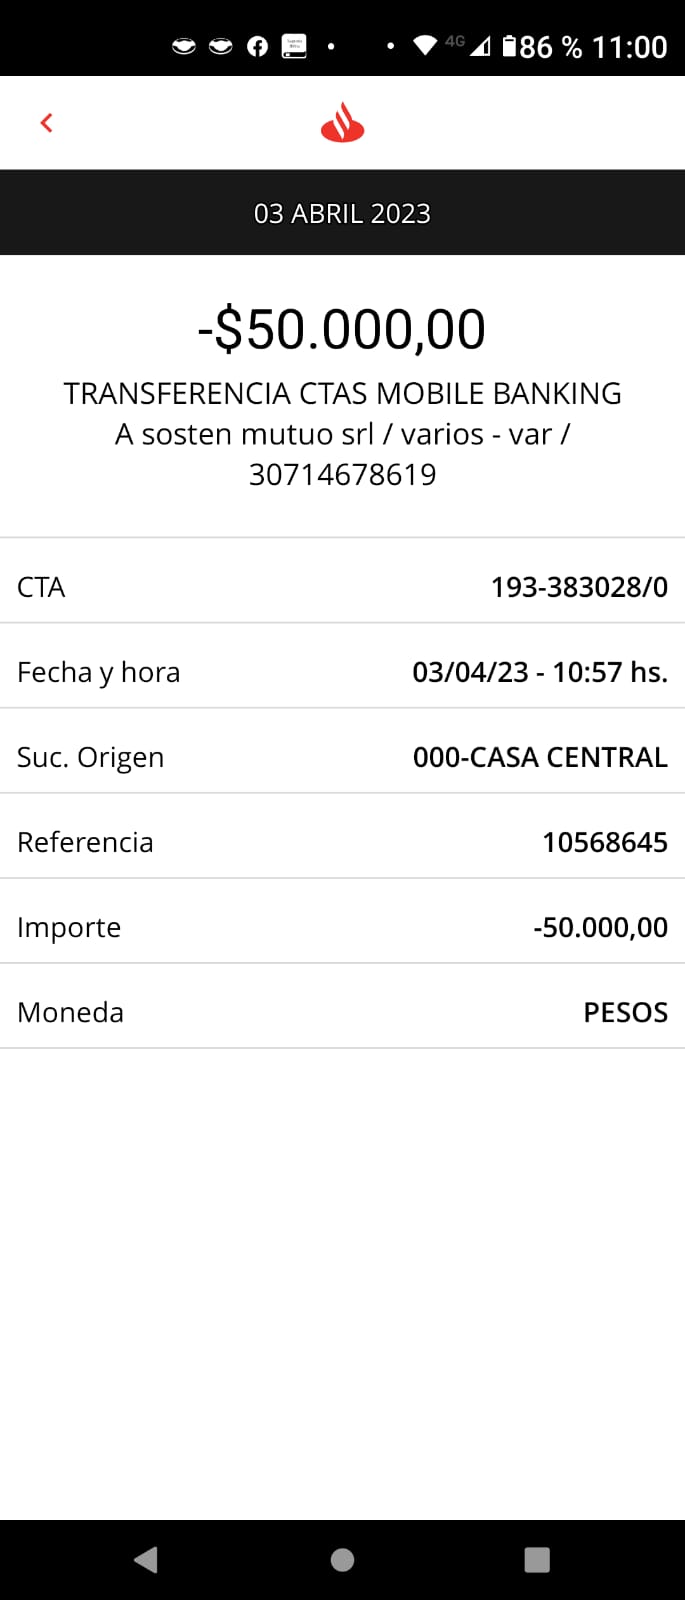Tap the 4G signal strength icon
Image resolution: width=685 pixels, height=1600 pixels.
point(479,46)
